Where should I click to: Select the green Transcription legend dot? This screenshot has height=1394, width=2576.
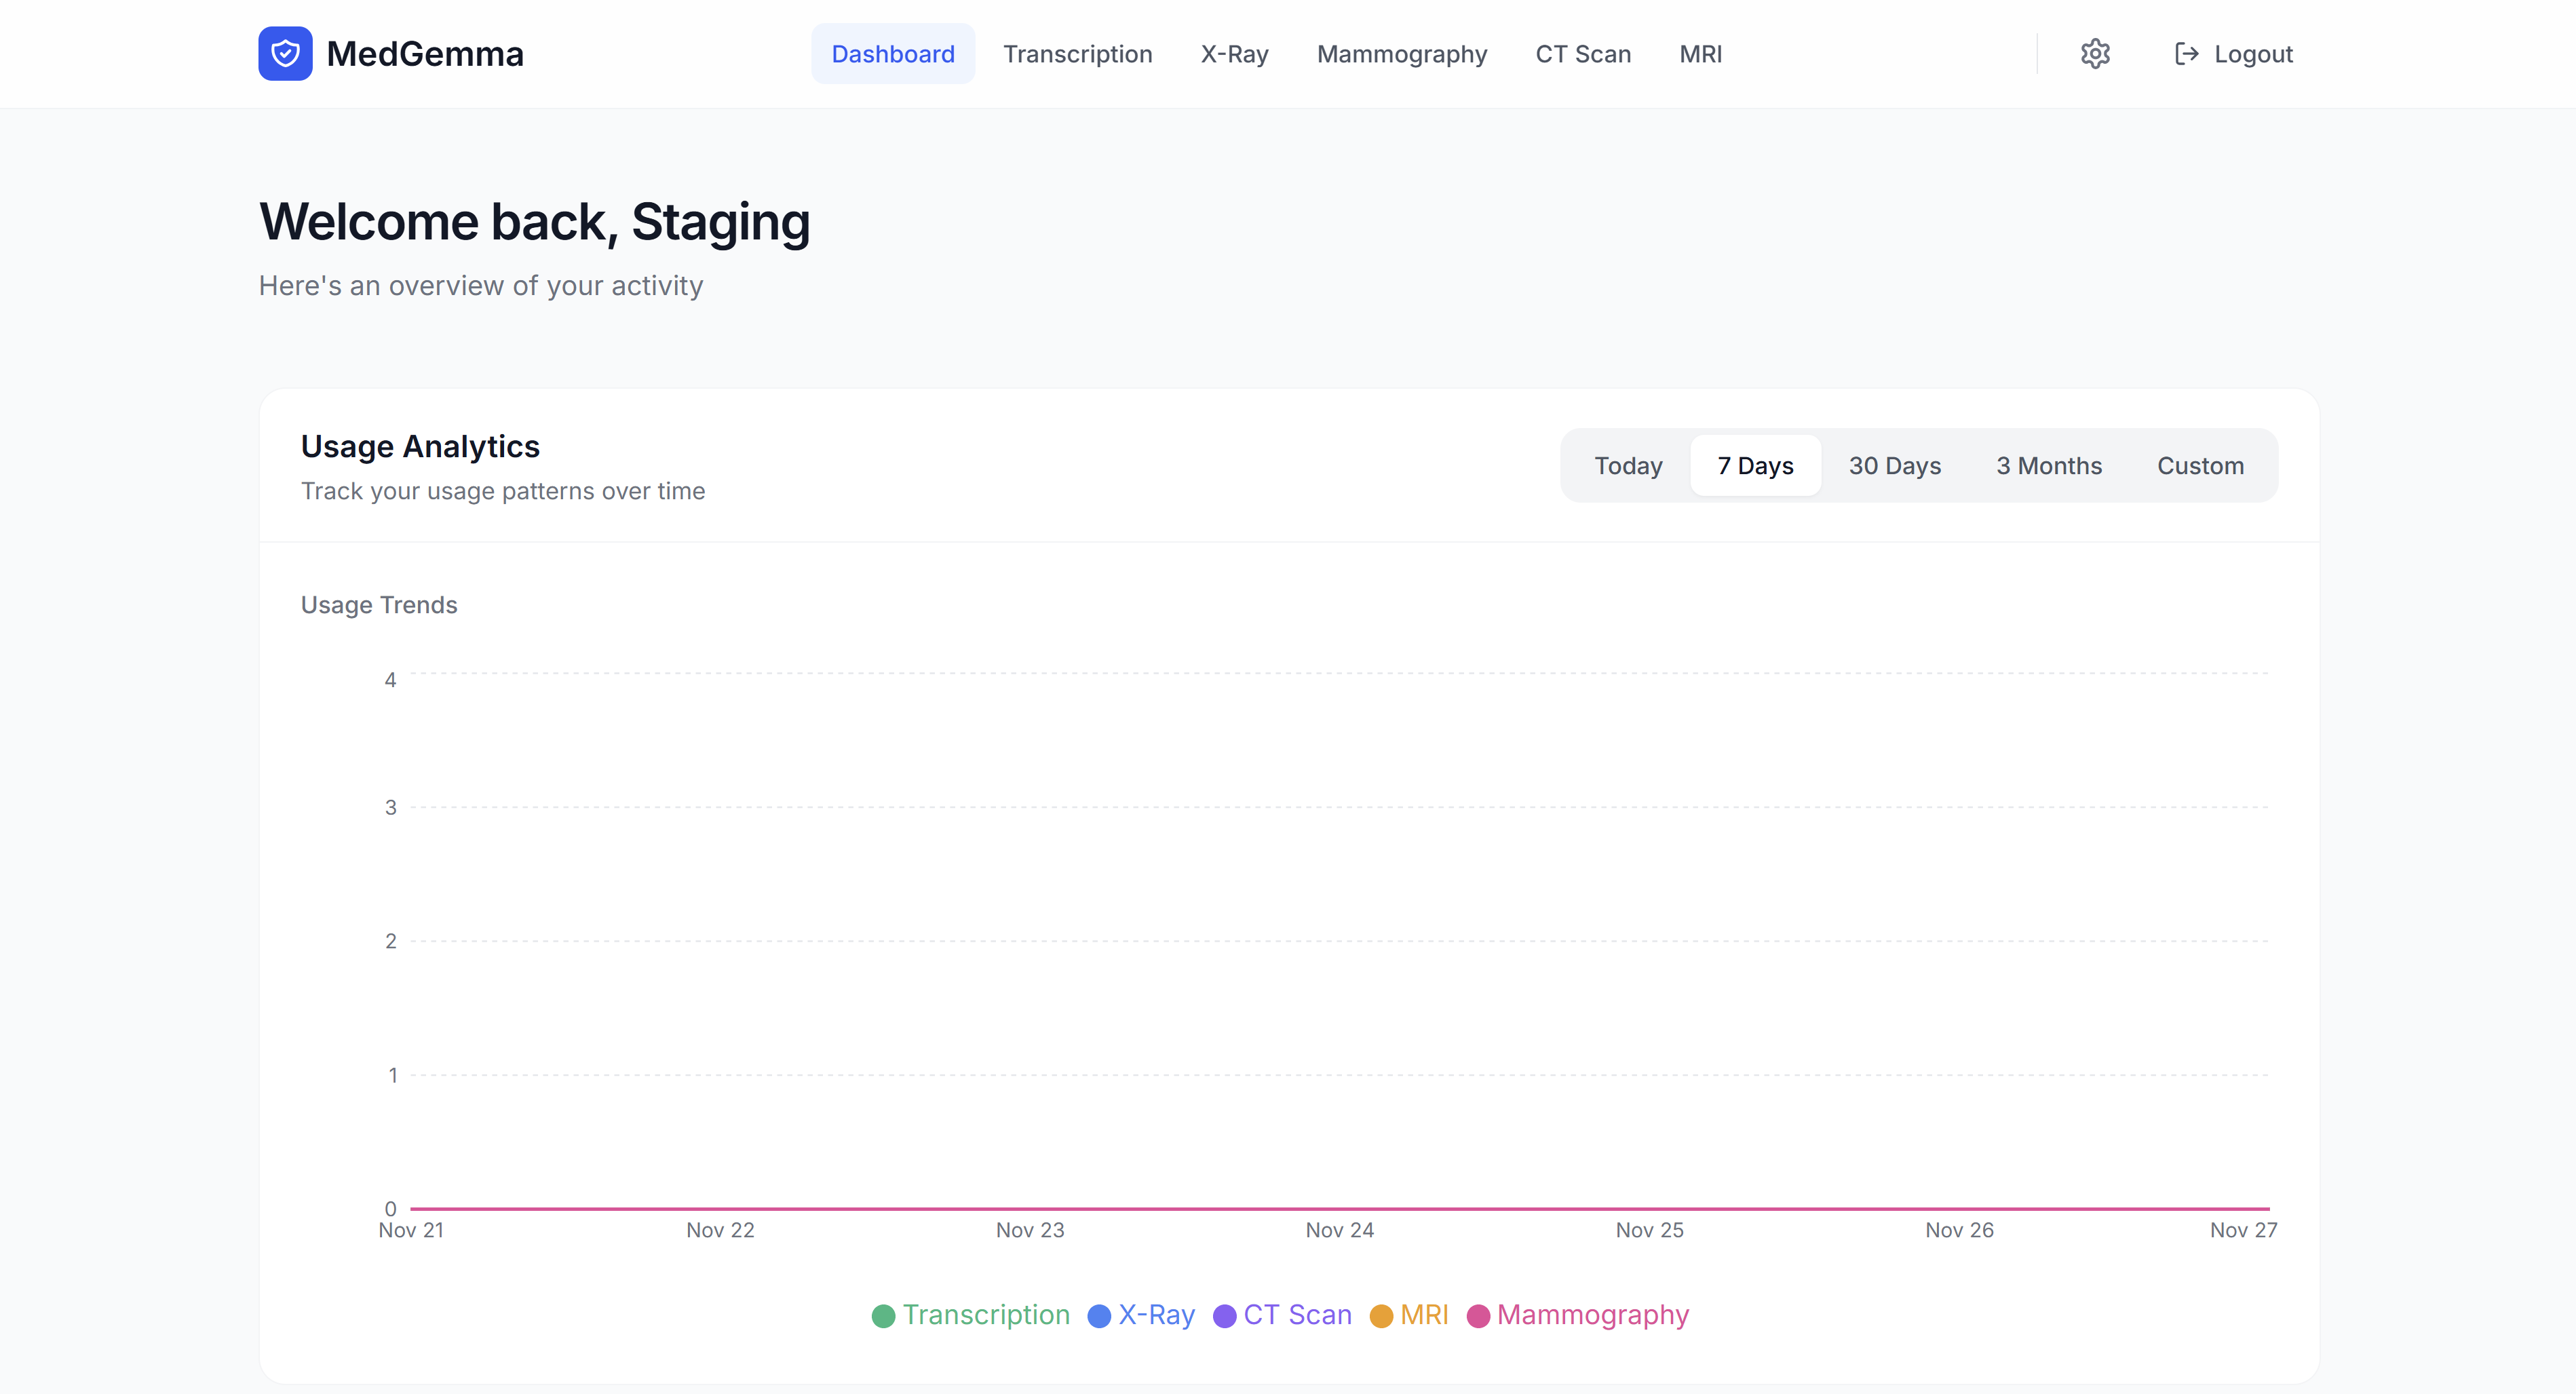pos(884,1316)
